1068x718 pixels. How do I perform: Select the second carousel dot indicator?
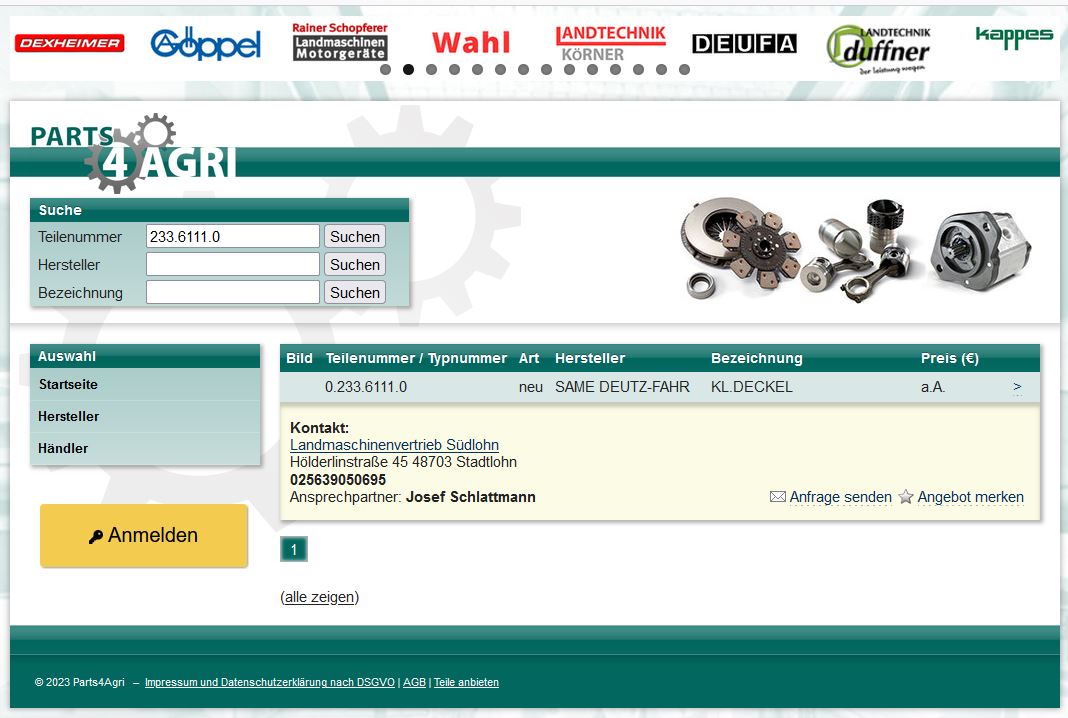[x=408, y=70]
